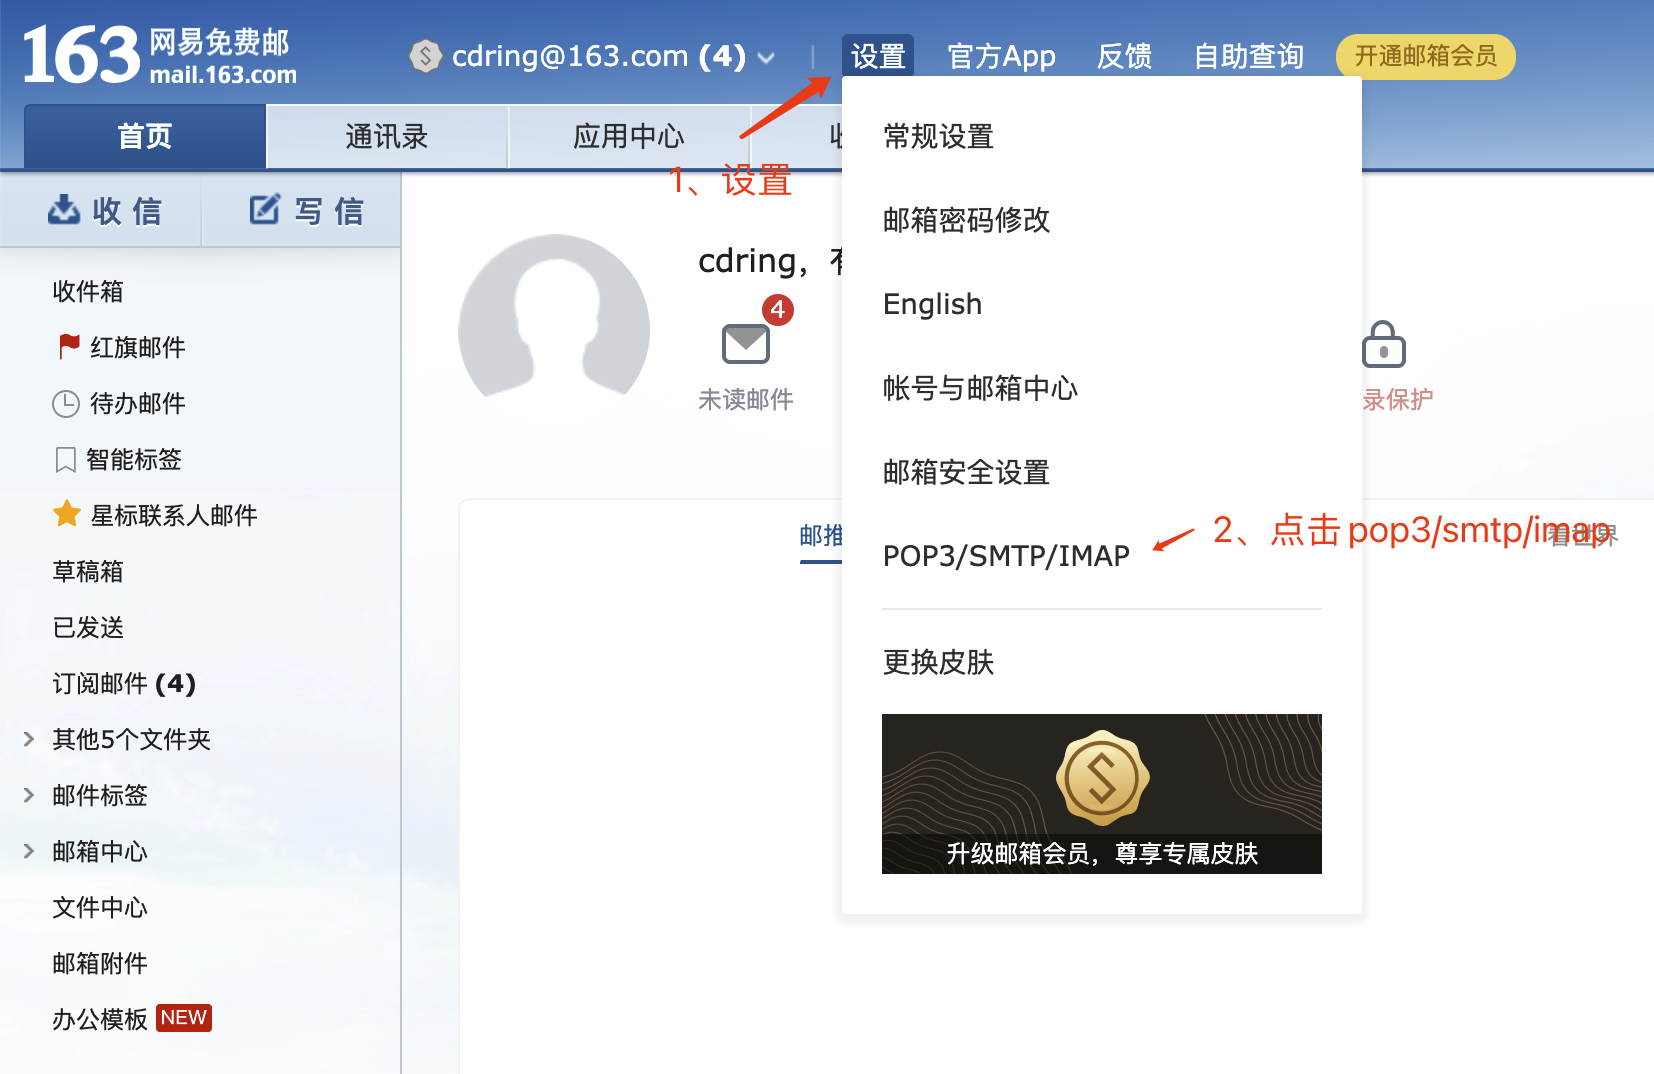The height and width of the screenshot is (1074, 1654).
Task: Open the 应用中心 tab
Action: (629, 136)
